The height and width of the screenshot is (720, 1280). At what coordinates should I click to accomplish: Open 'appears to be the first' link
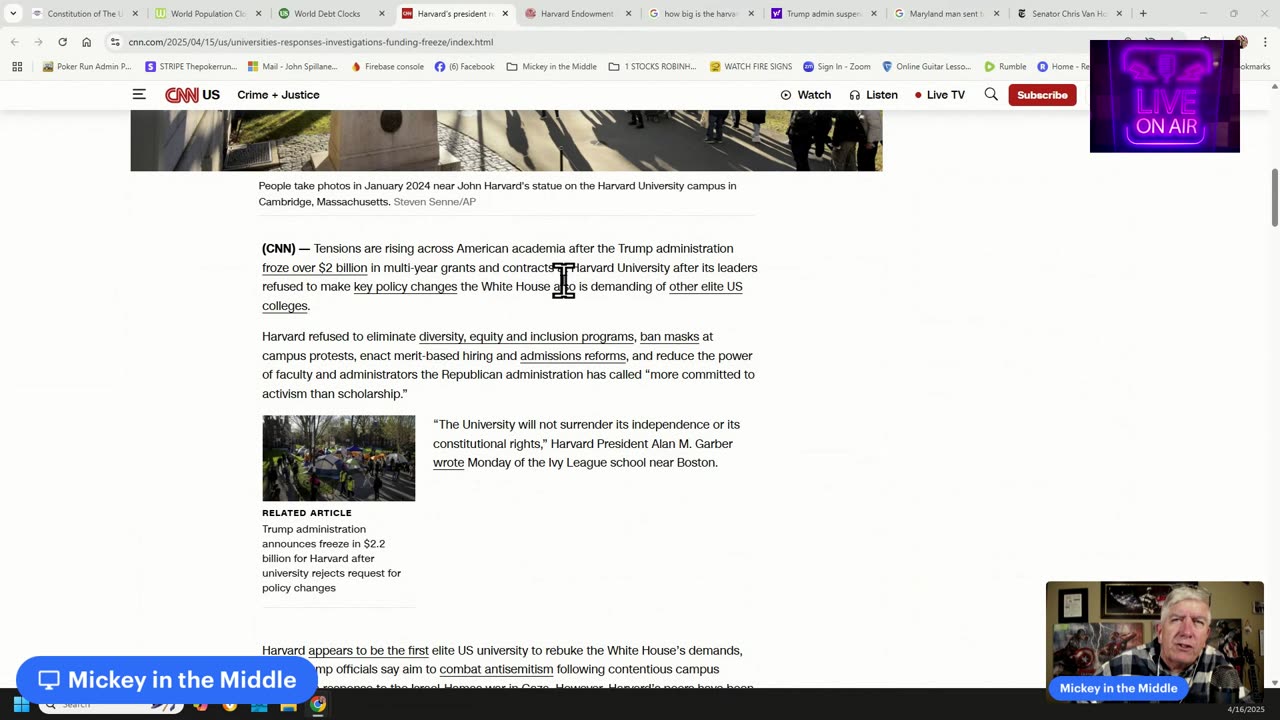pyautogui.click(x=368, y=651)
